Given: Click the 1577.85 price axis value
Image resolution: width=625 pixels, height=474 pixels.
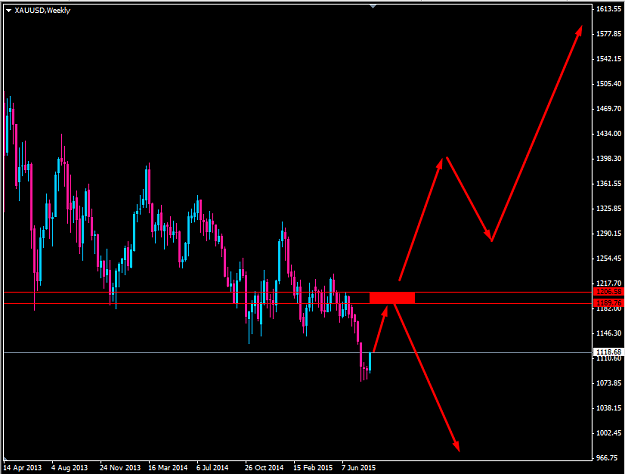Looking at the screenshot, I should point(609,34).
